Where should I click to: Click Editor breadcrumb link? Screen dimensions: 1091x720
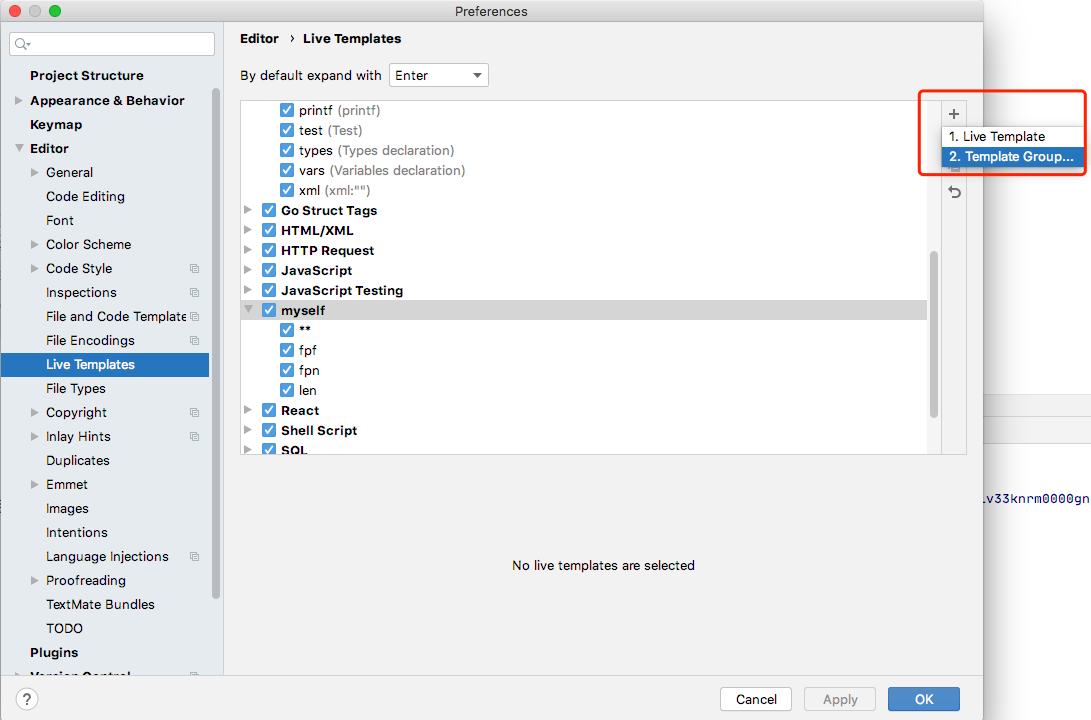(x=260, y=39)
